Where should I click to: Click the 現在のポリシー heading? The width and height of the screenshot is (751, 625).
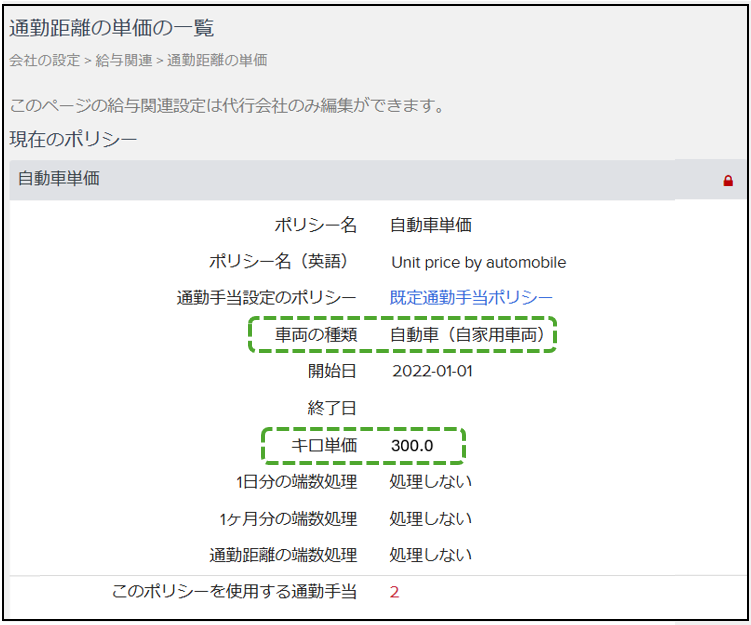[73, 139]
